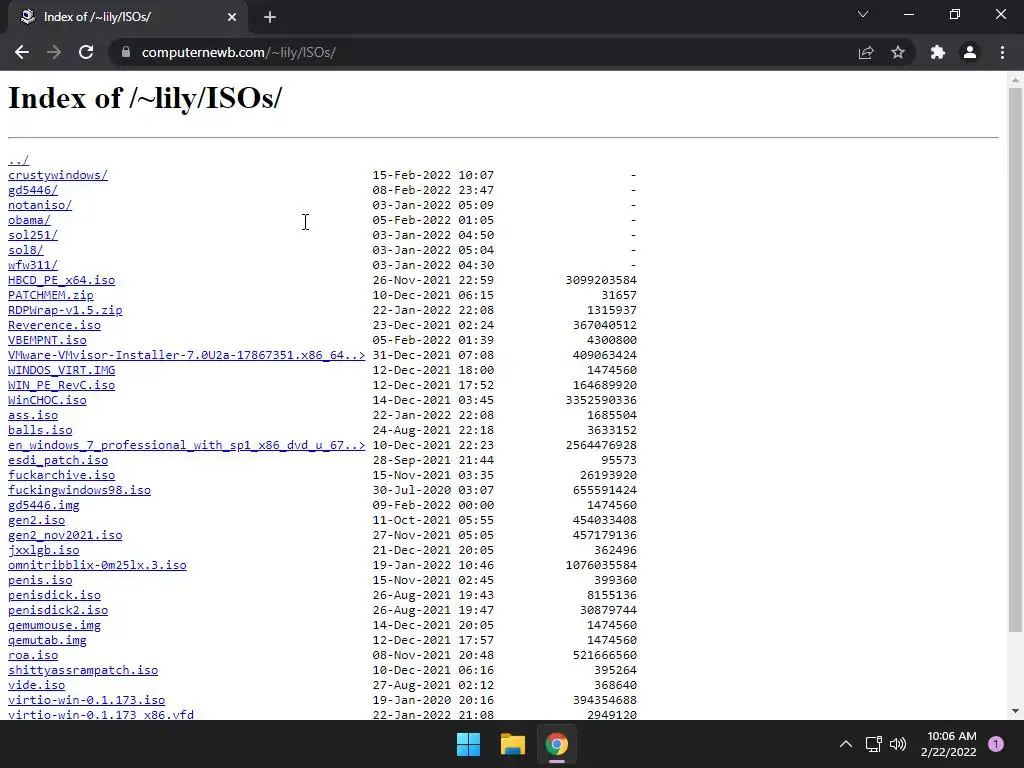1024x768 pixels.
Task: Open the sol8/ directory link
Action: tap(25, 250)
